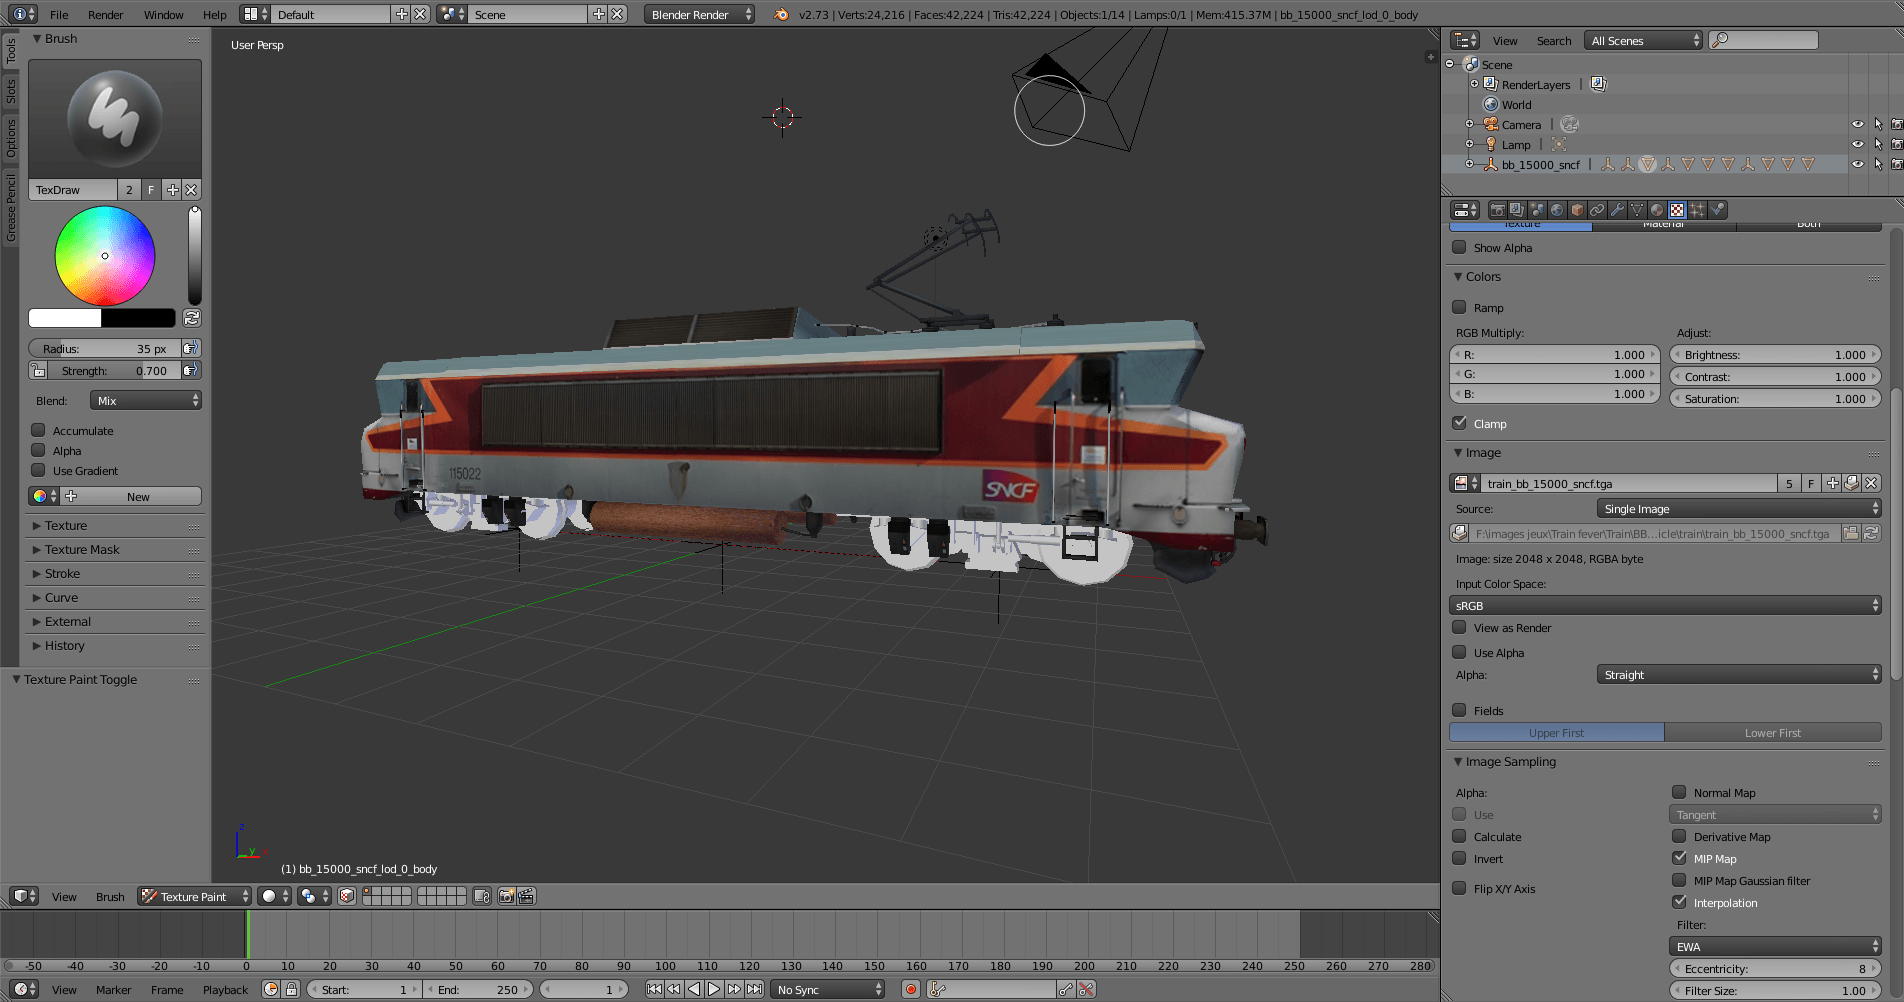Open the Object Constraints tab chain icon
The height and width of the screenshot is (1002, 1904).
click(1597, 210)
